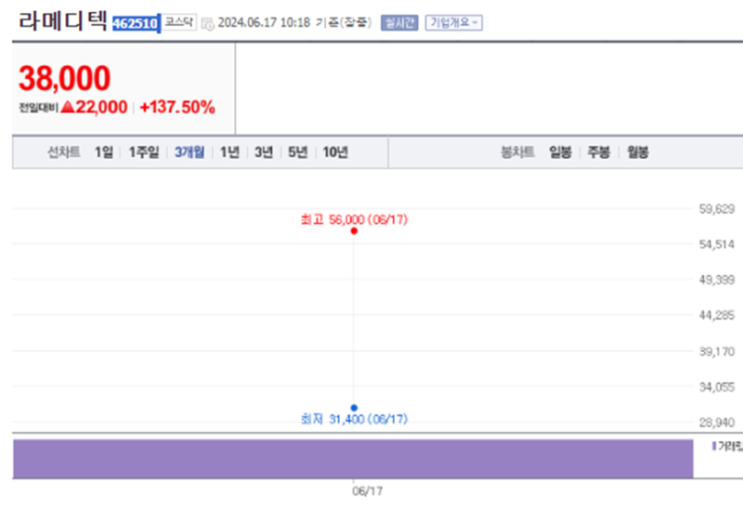Click the 28,940 y-axis value
The image size is (743, 510).
pyautogui.click(x=716, y=422)
